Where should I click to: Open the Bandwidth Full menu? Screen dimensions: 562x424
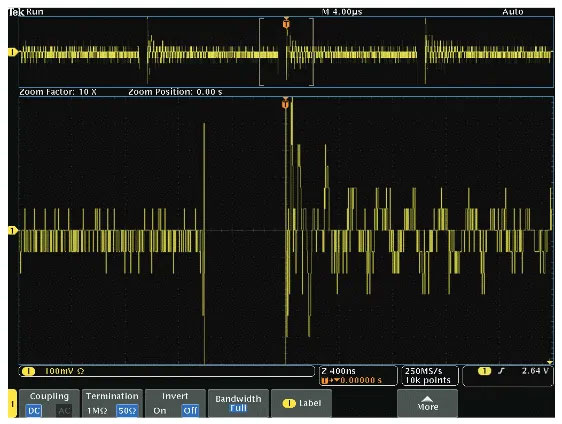[238, 403]
